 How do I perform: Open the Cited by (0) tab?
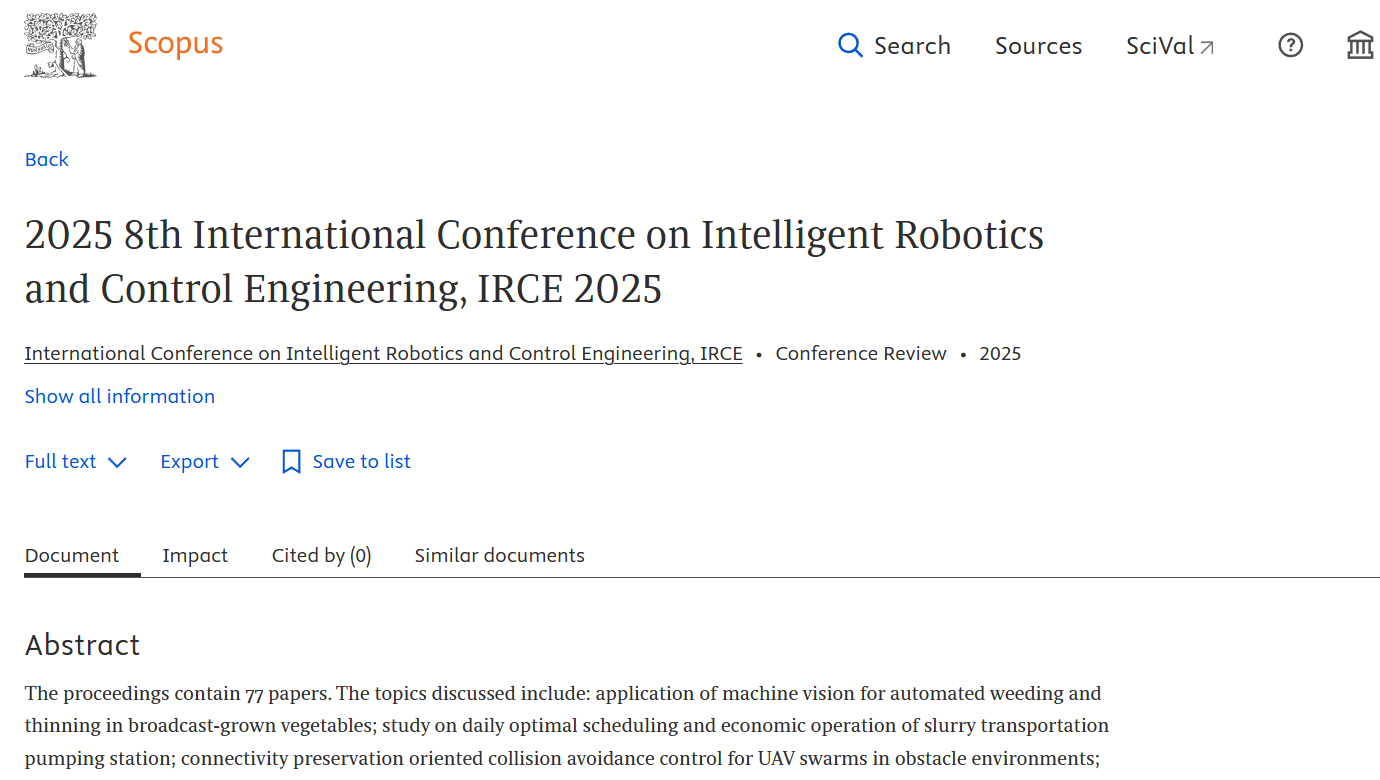[x=321, y=556]
